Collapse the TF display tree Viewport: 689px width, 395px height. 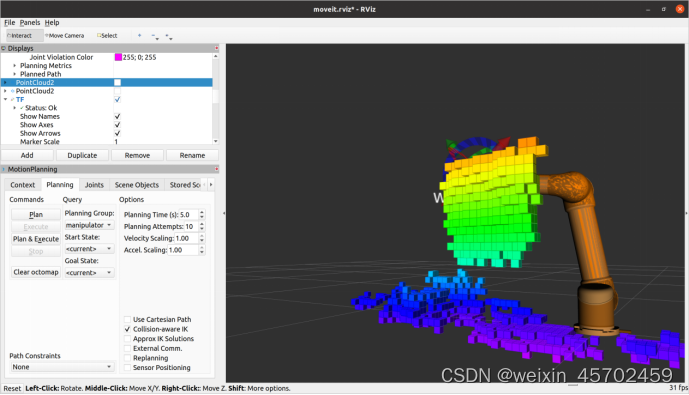[5, 100]
